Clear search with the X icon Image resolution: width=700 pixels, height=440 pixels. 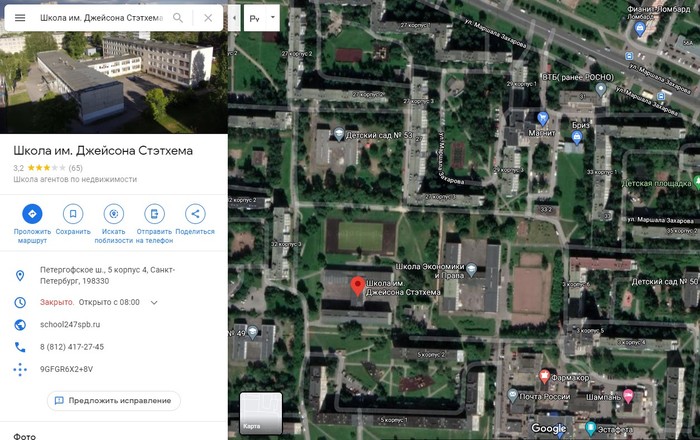208,18
